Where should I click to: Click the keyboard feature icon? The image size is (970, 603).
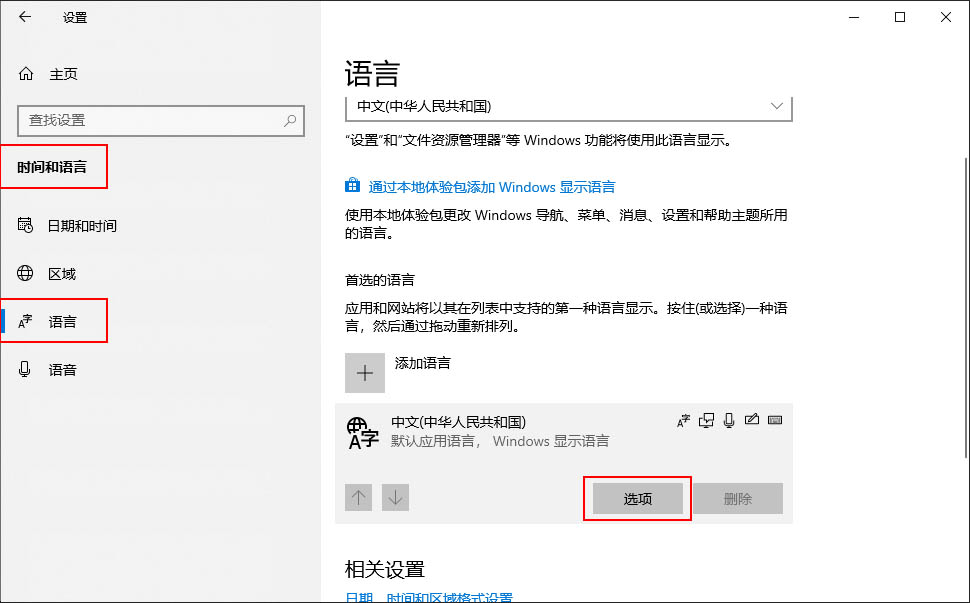pyautogui.click(x=775, y=420)
